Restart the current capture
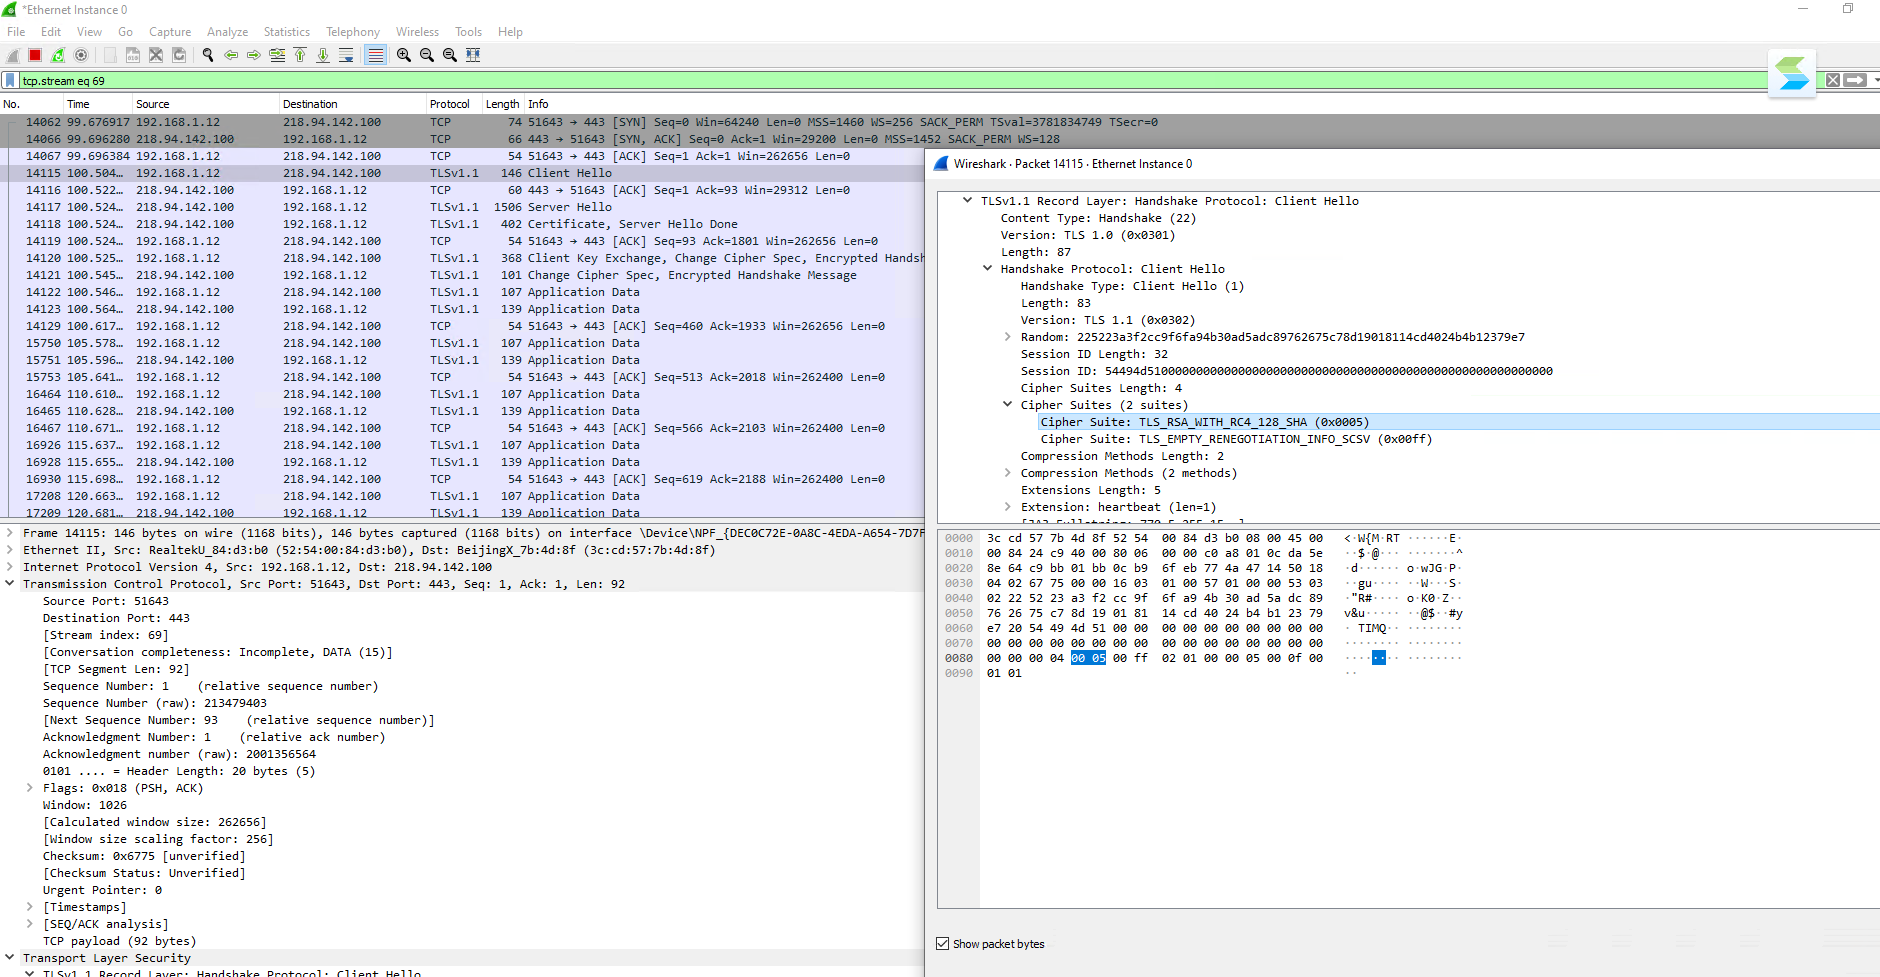Image resolution: width=1880 pixels, height=977 pixels. 56,55
